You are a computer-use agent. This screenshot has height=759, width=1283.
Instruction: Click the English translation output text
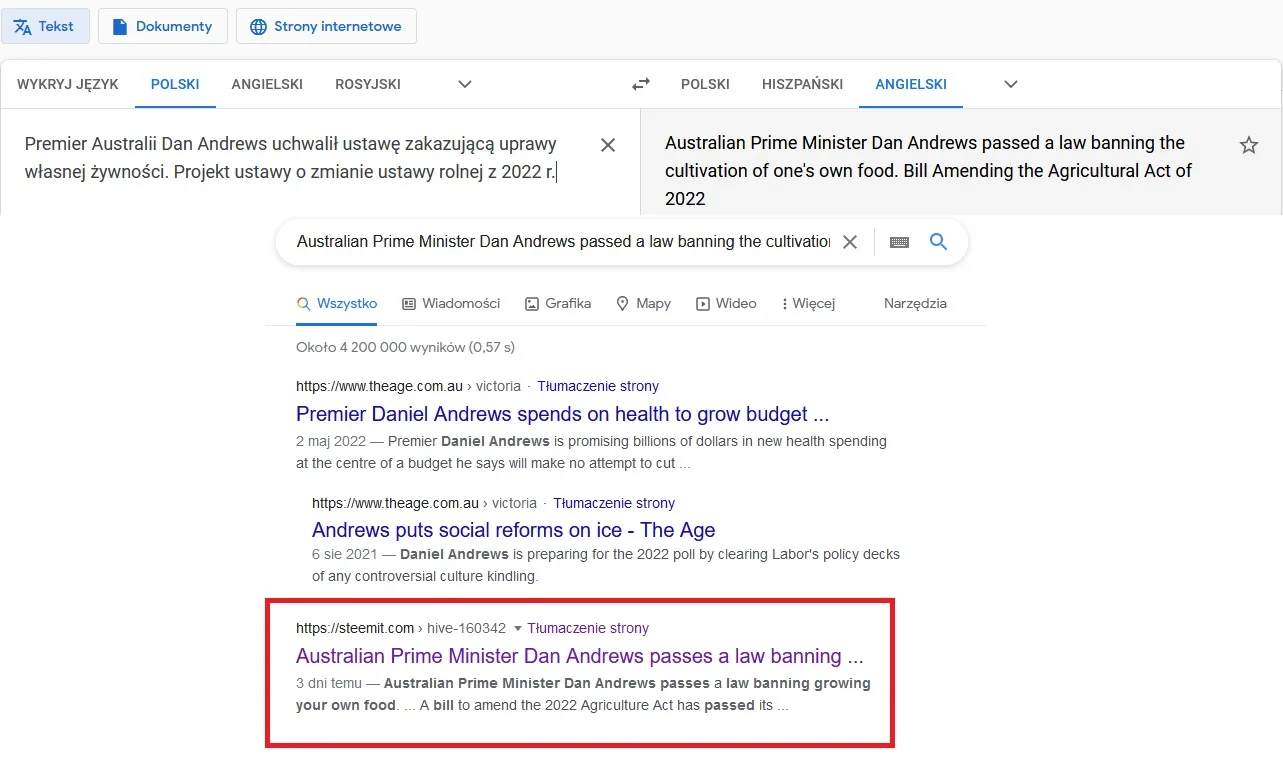[928, 171]
